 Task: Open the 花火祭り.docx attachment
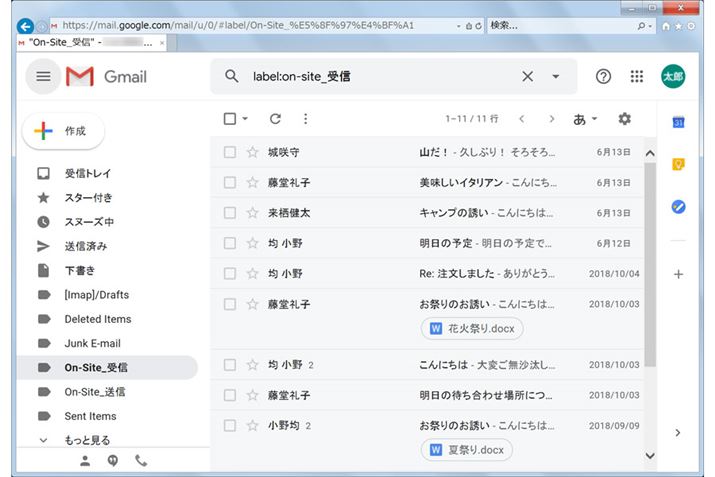coord(472,328)
